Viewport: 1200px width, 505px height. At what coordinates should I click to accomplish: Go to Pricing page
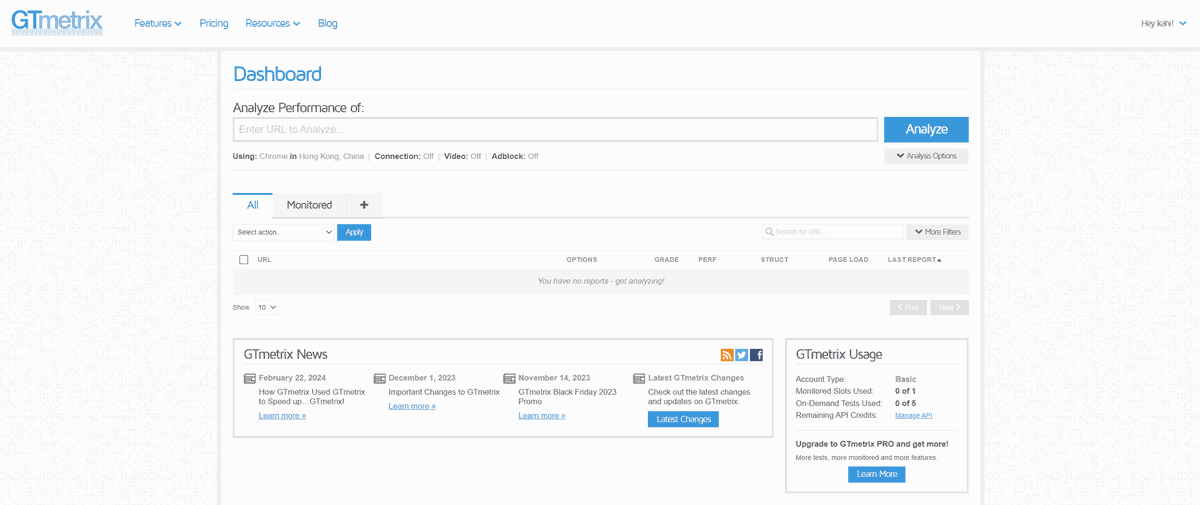click(x=214, y=23)
